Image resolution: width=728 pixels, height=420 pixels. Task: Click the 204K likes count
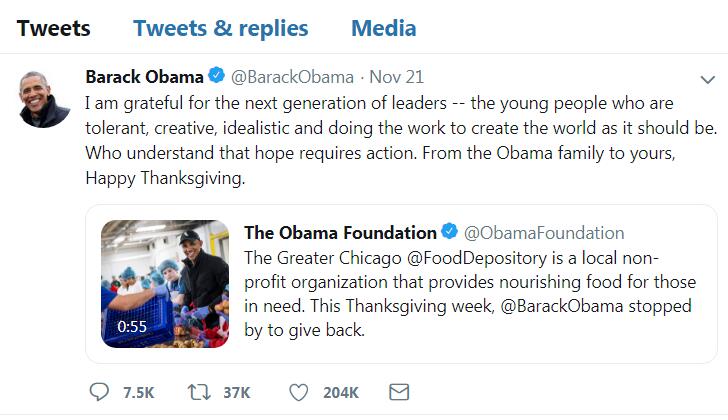pyautogui.click(x=341, y=393)
